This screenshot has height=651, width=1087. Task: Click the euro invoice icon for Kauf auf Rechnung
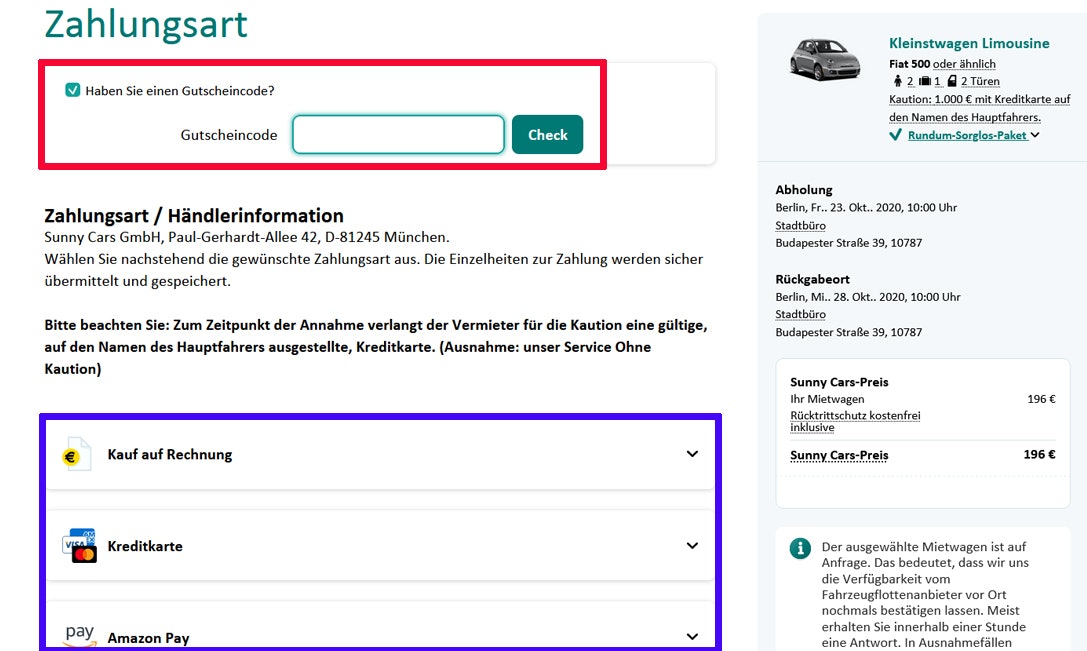tap(76, 455)
